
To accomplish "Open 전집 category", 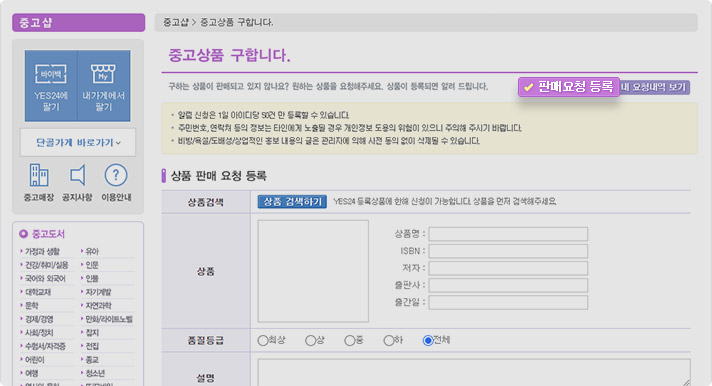I will pos(92,346).
